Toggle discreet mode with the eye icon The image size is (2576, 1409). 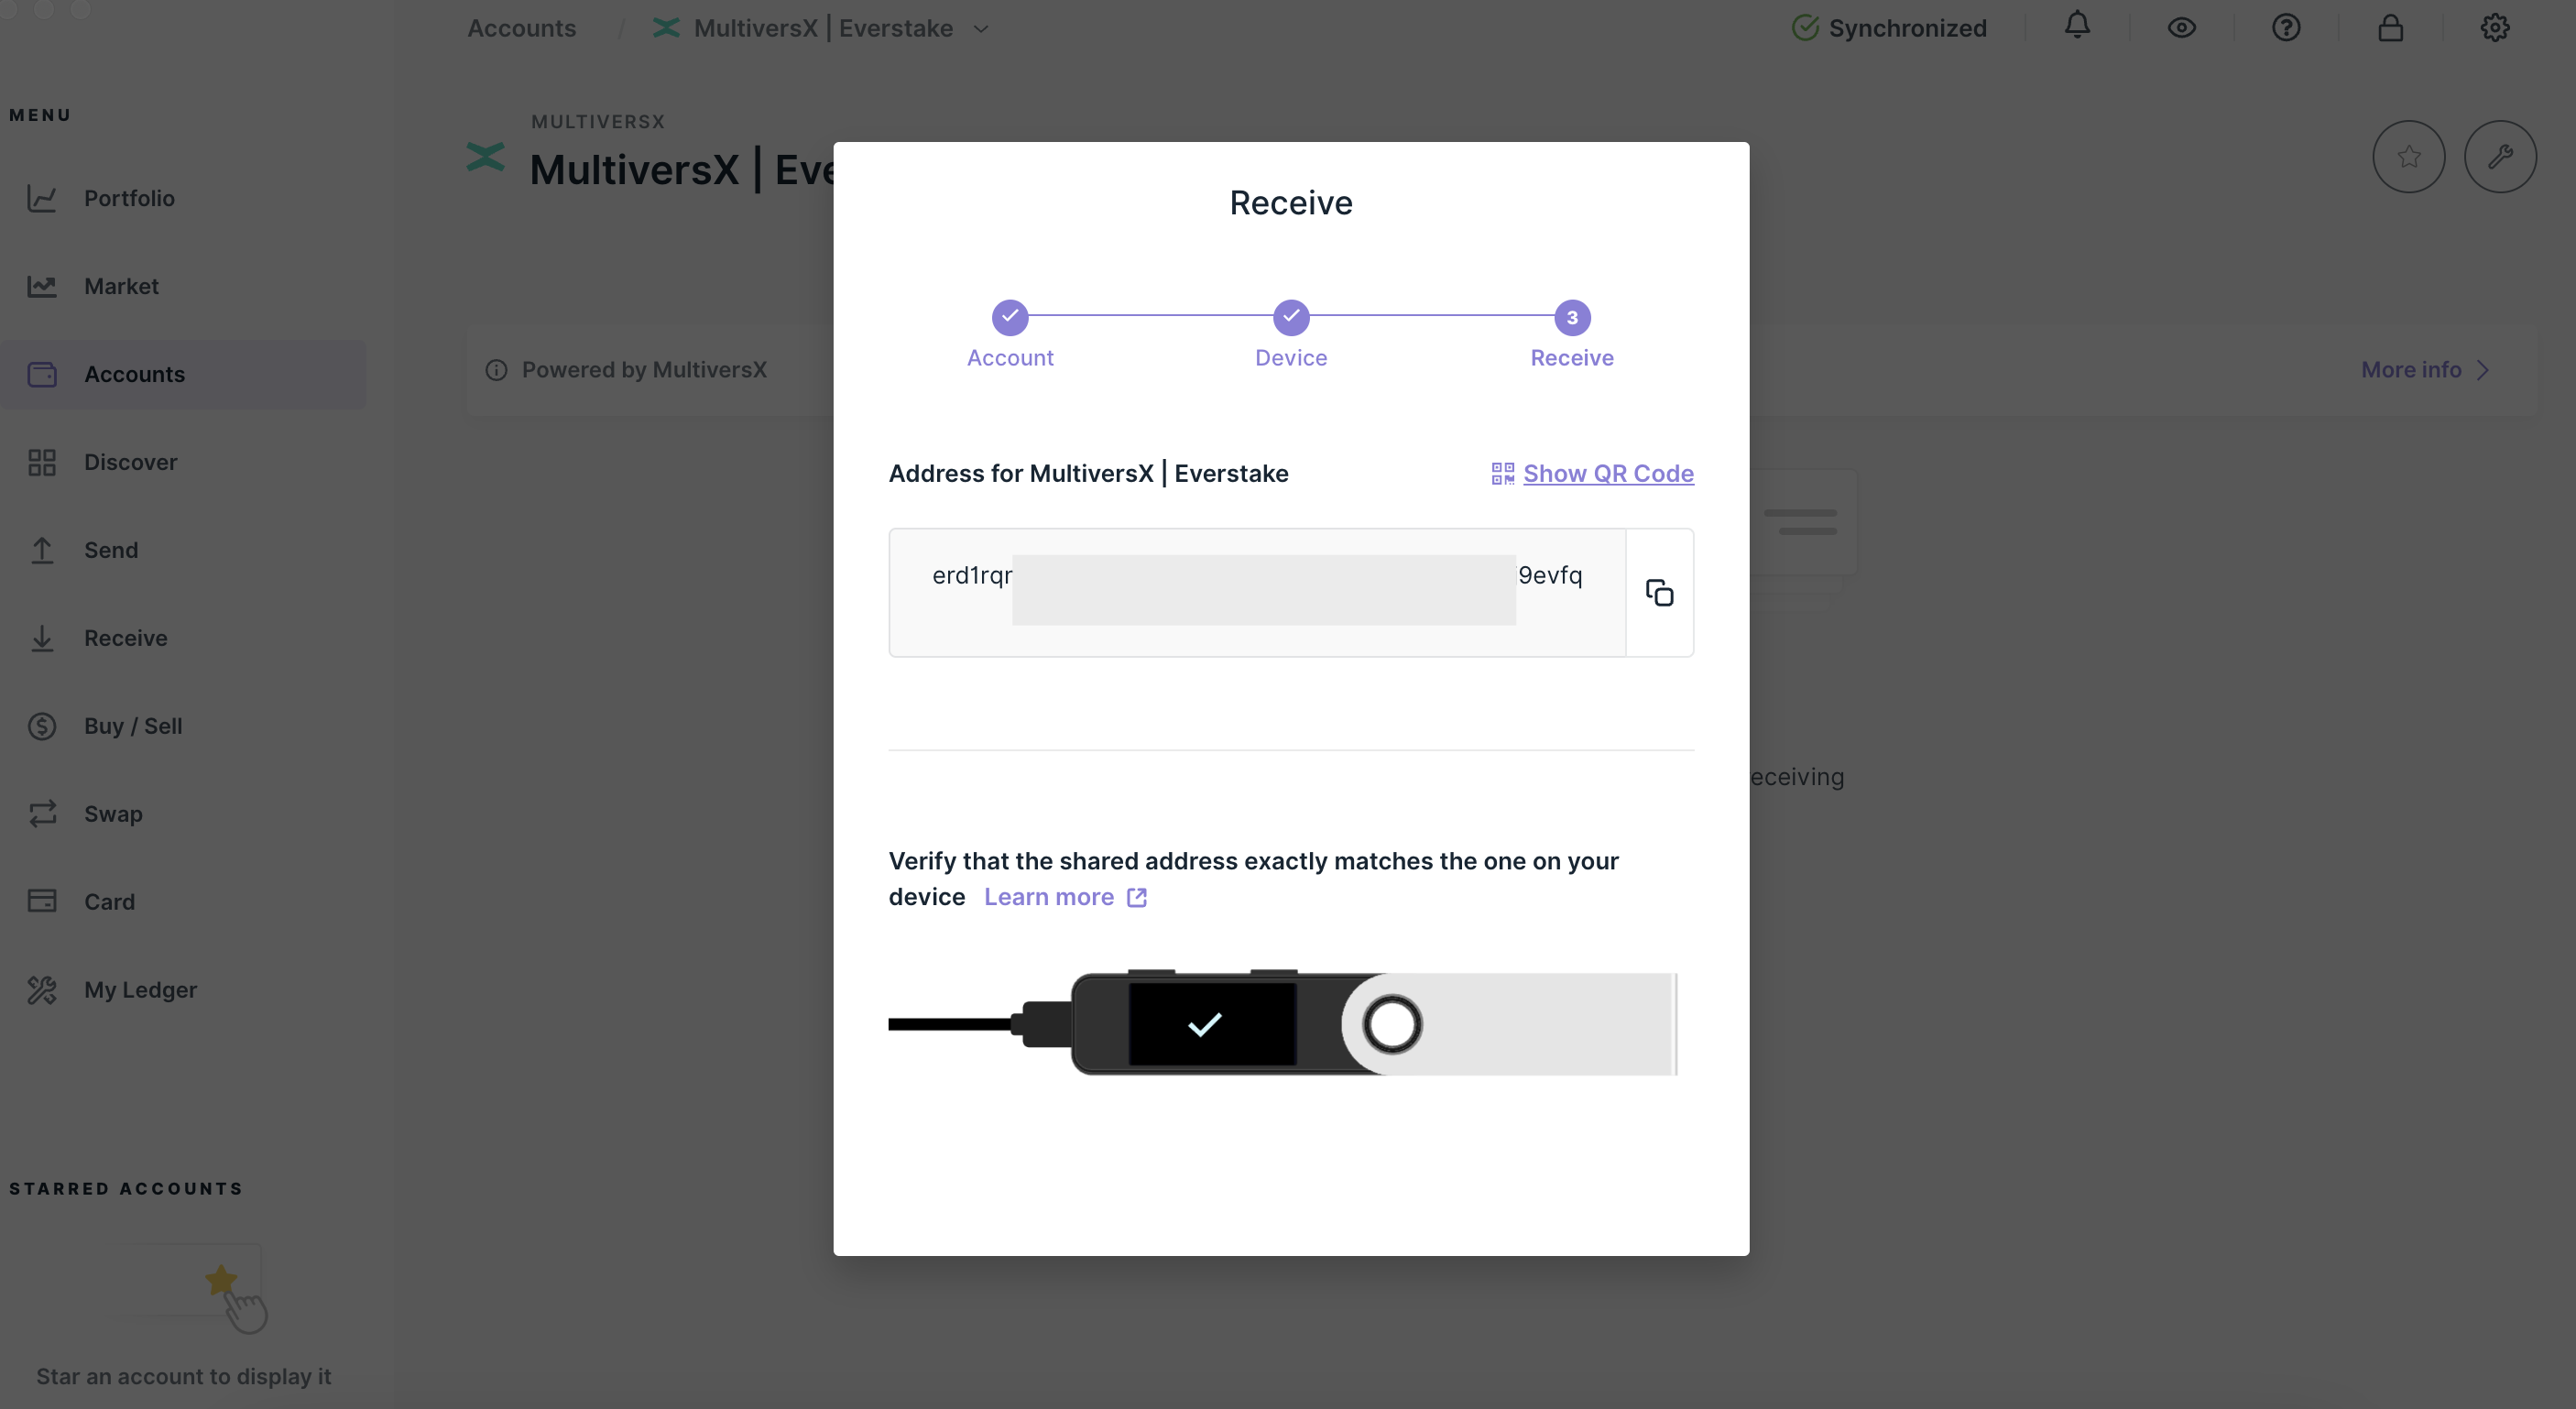(x=2182, y=27)
